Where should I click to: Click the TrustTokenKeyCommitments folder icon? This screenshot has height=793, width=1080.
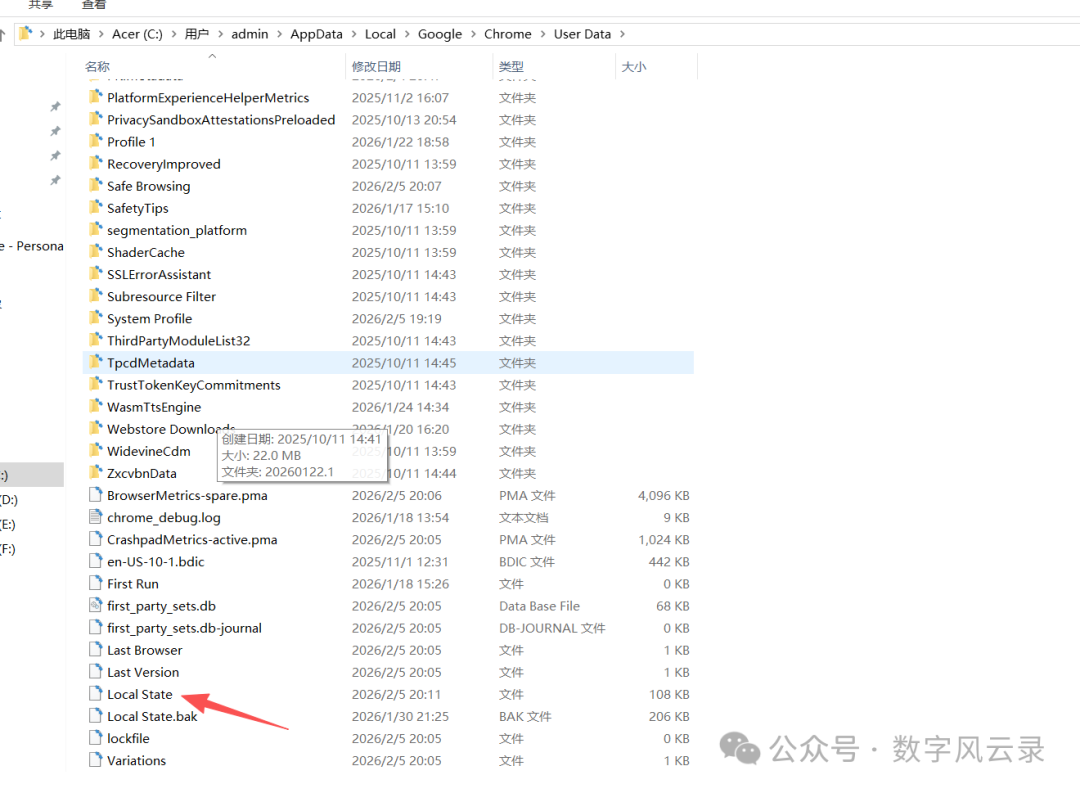click(x=95, y=384)
